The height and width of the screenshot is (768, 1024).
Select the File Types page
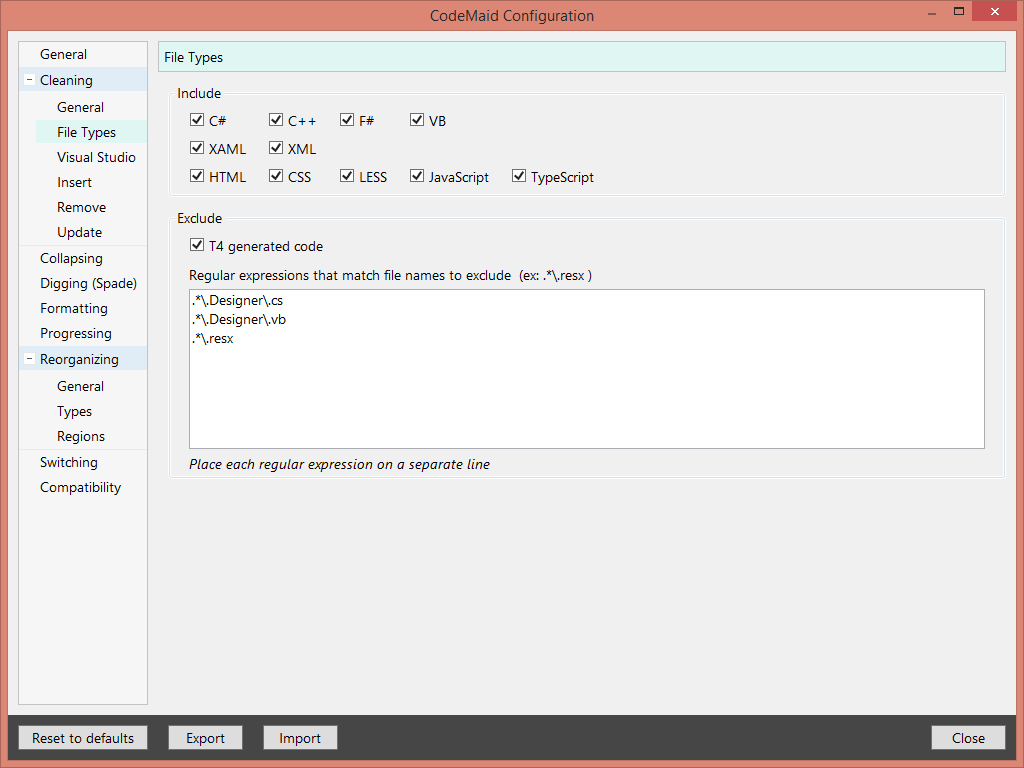(86, 132)
